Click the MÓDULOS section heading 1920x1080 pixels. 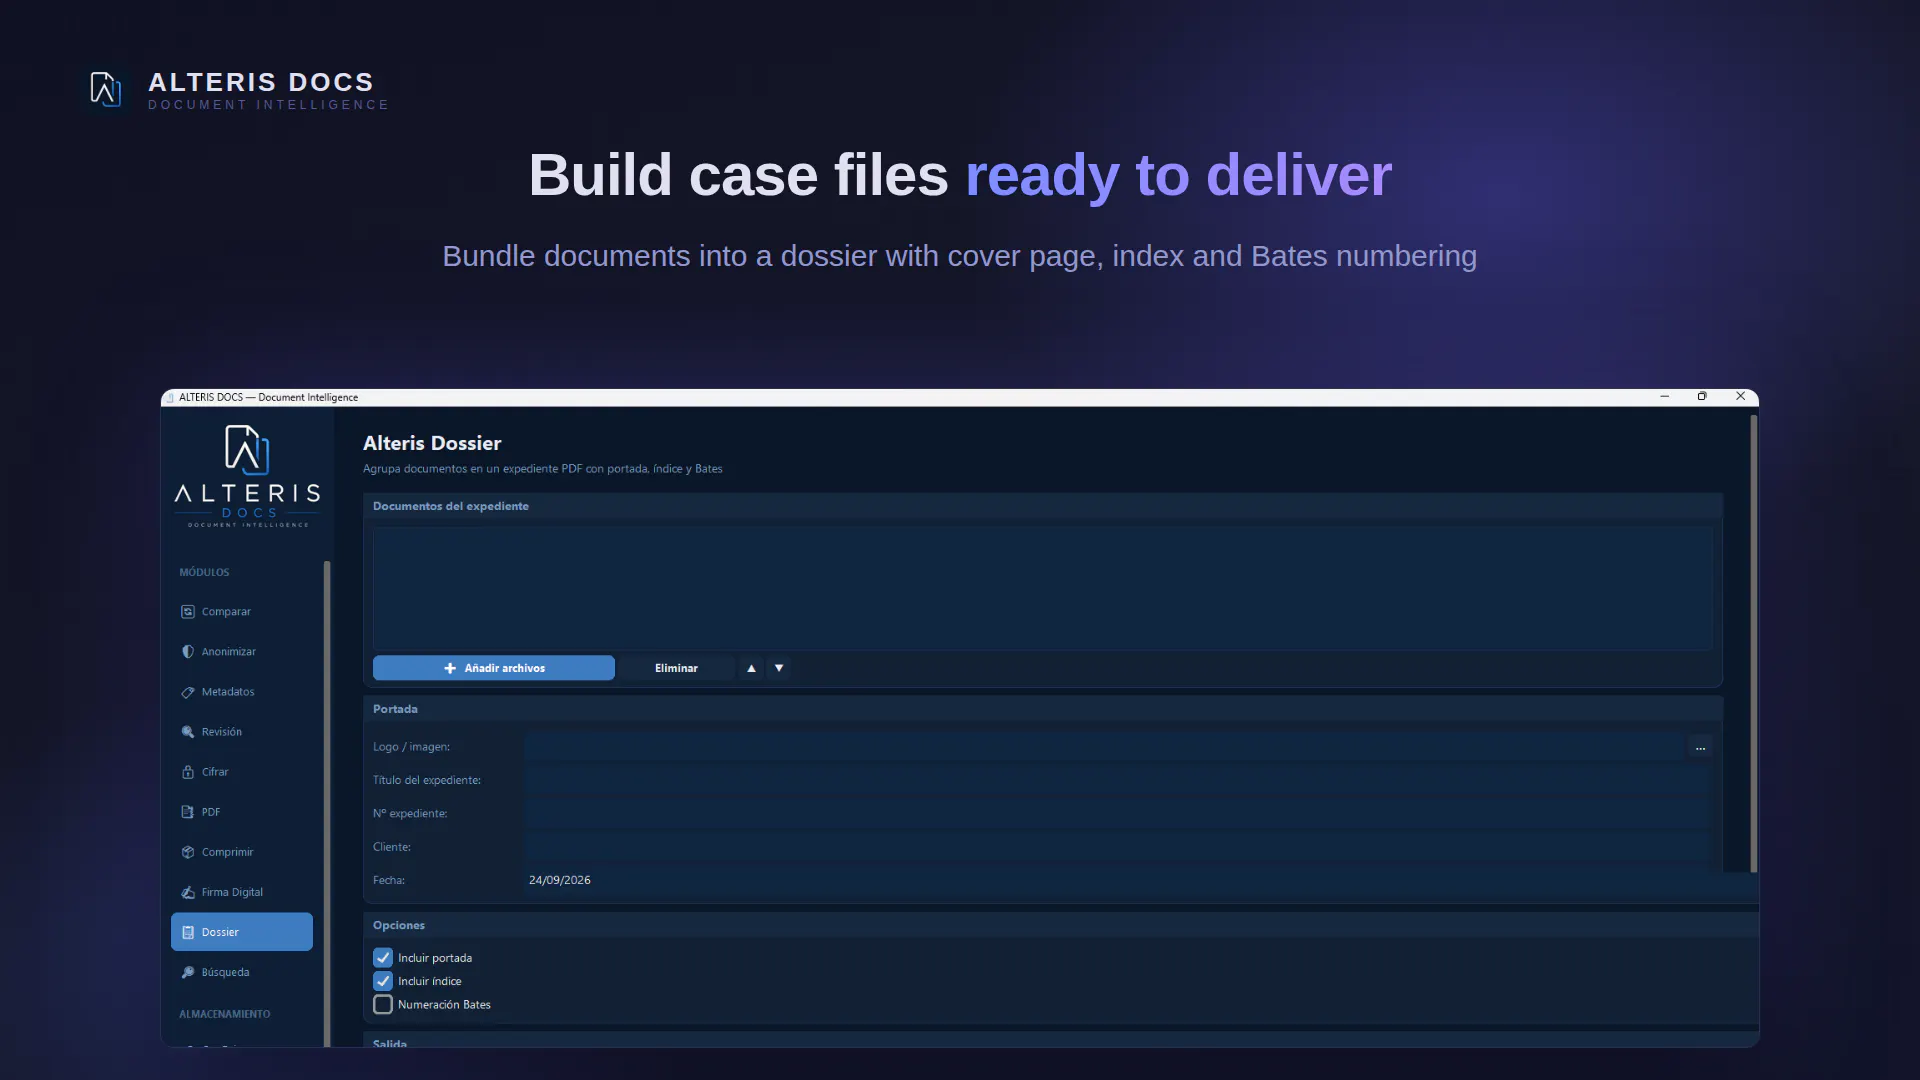click(204, 573)
